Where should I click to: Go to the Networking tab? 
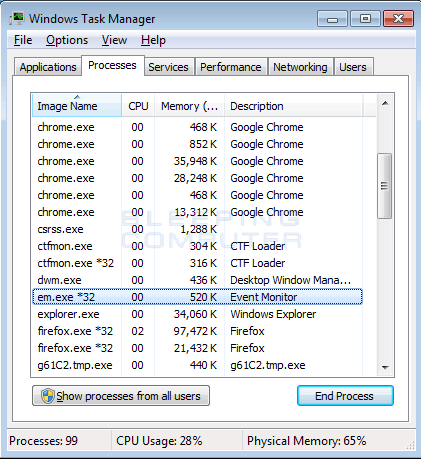pos(300,67)
